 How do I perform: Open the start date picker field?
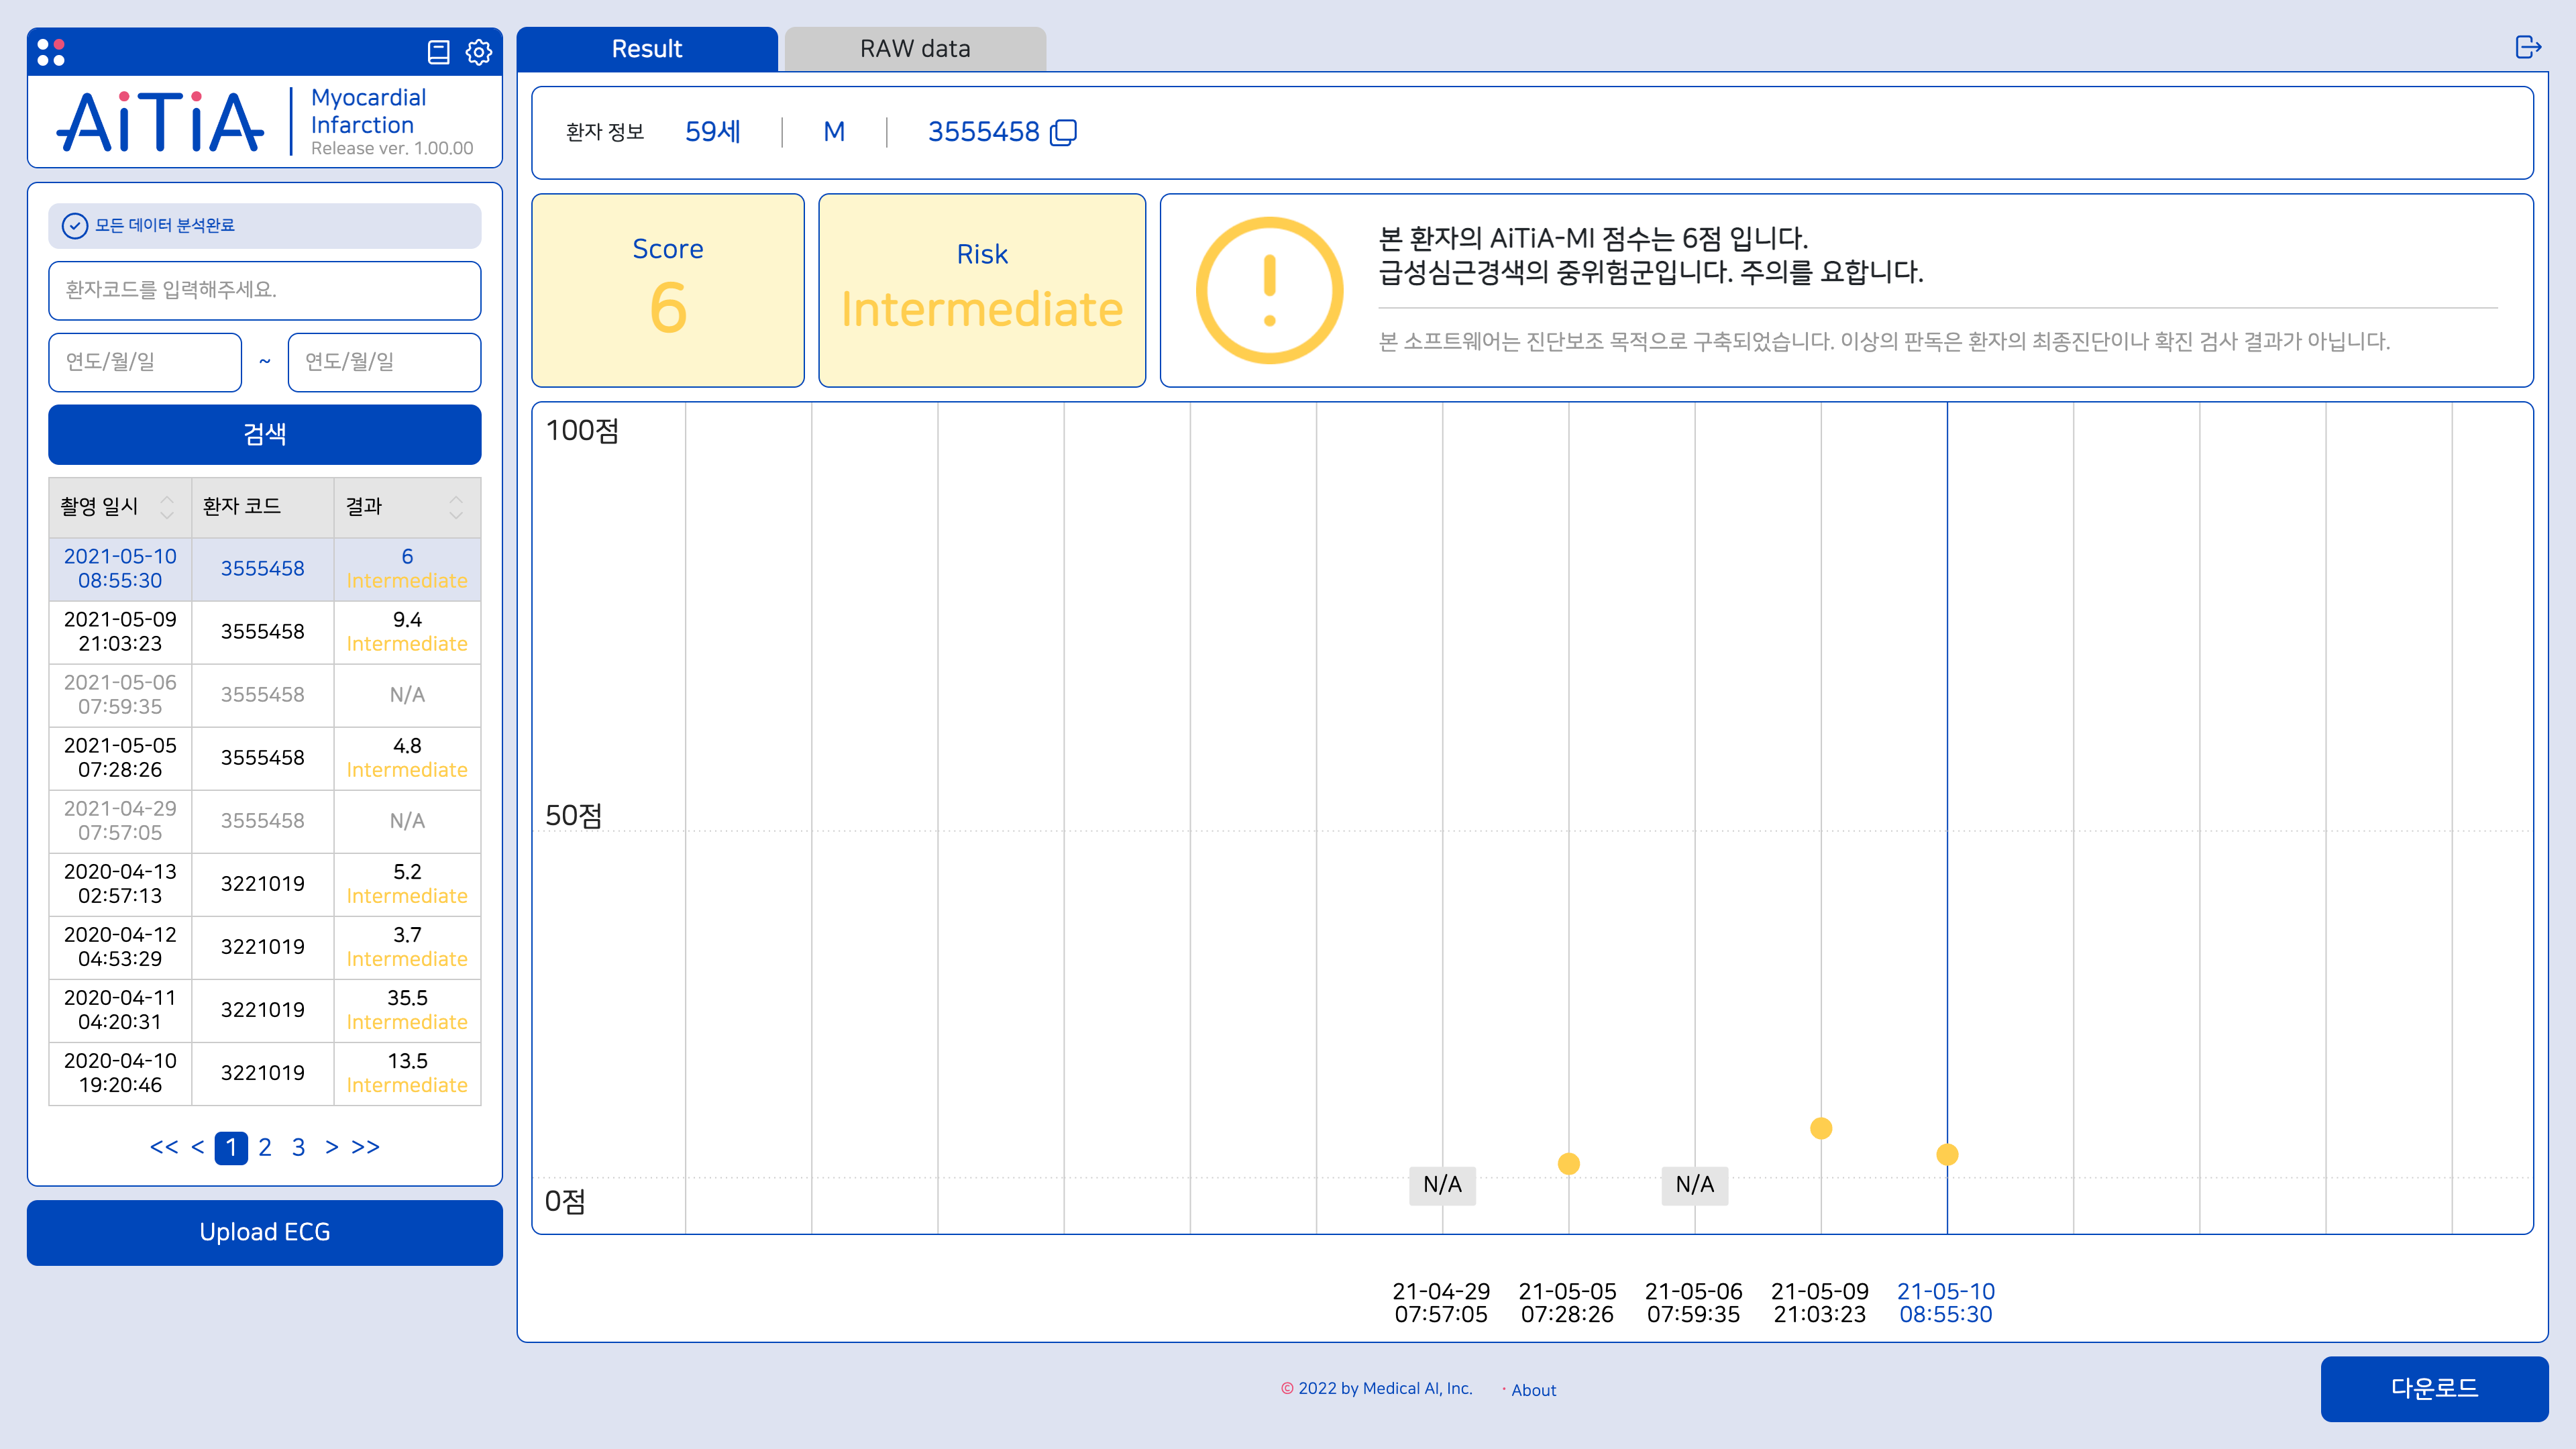(x=145, y=362)
